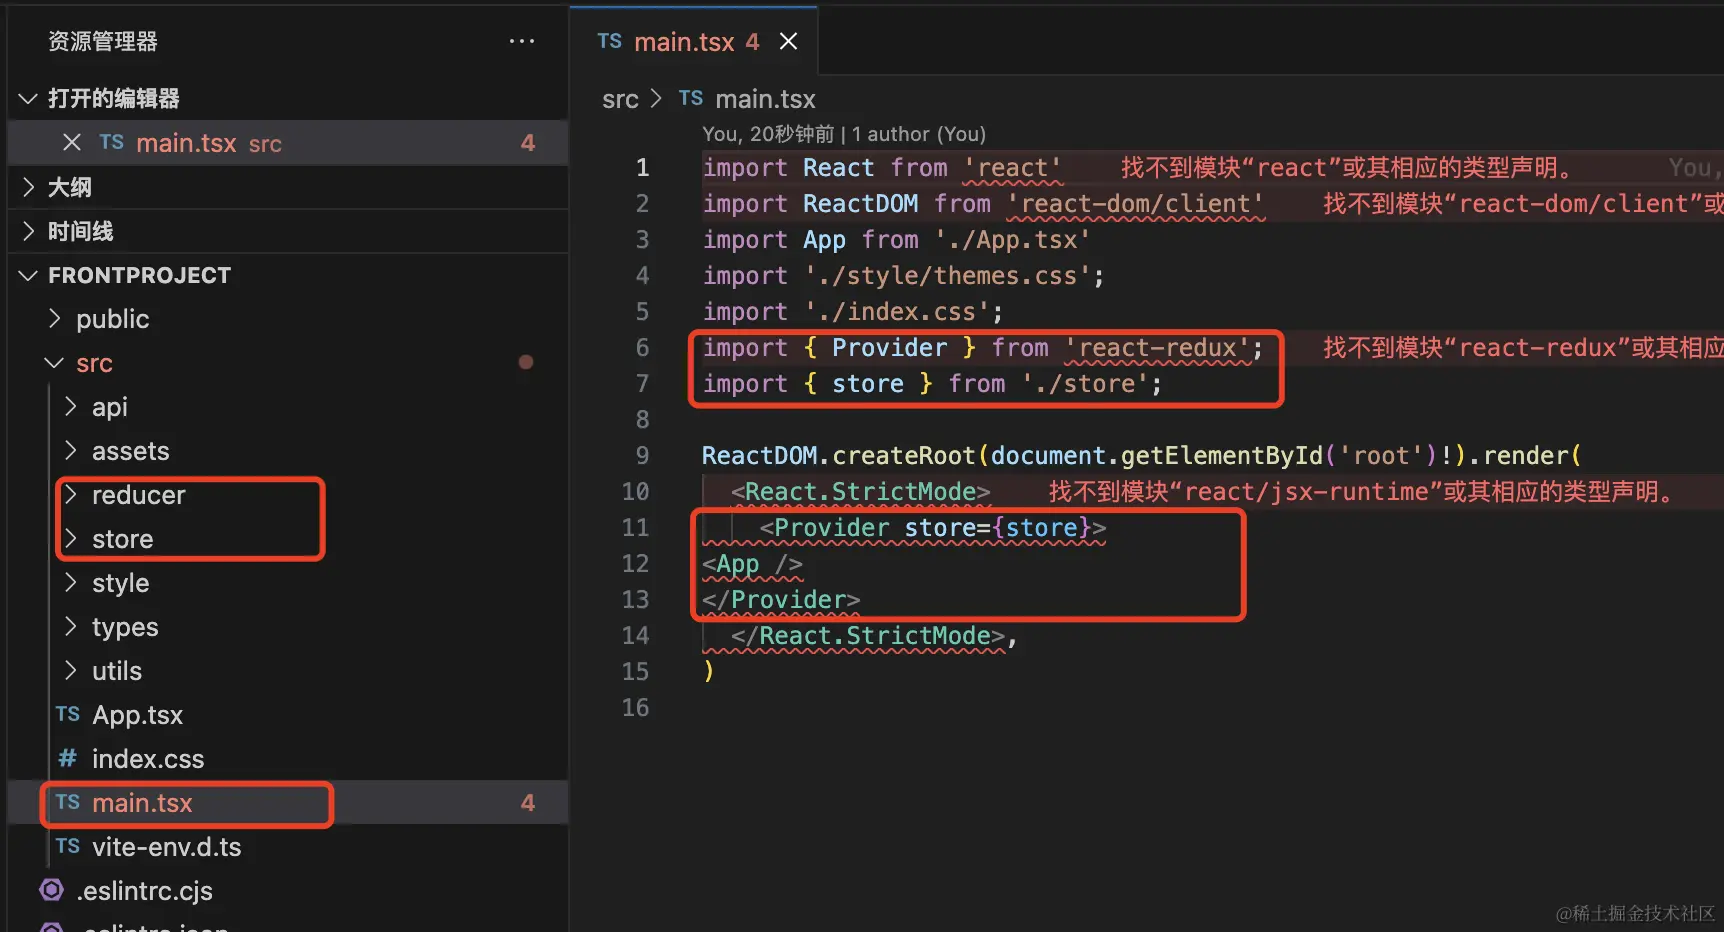Click the error count 4 in open editors

[x=528, y=143]
